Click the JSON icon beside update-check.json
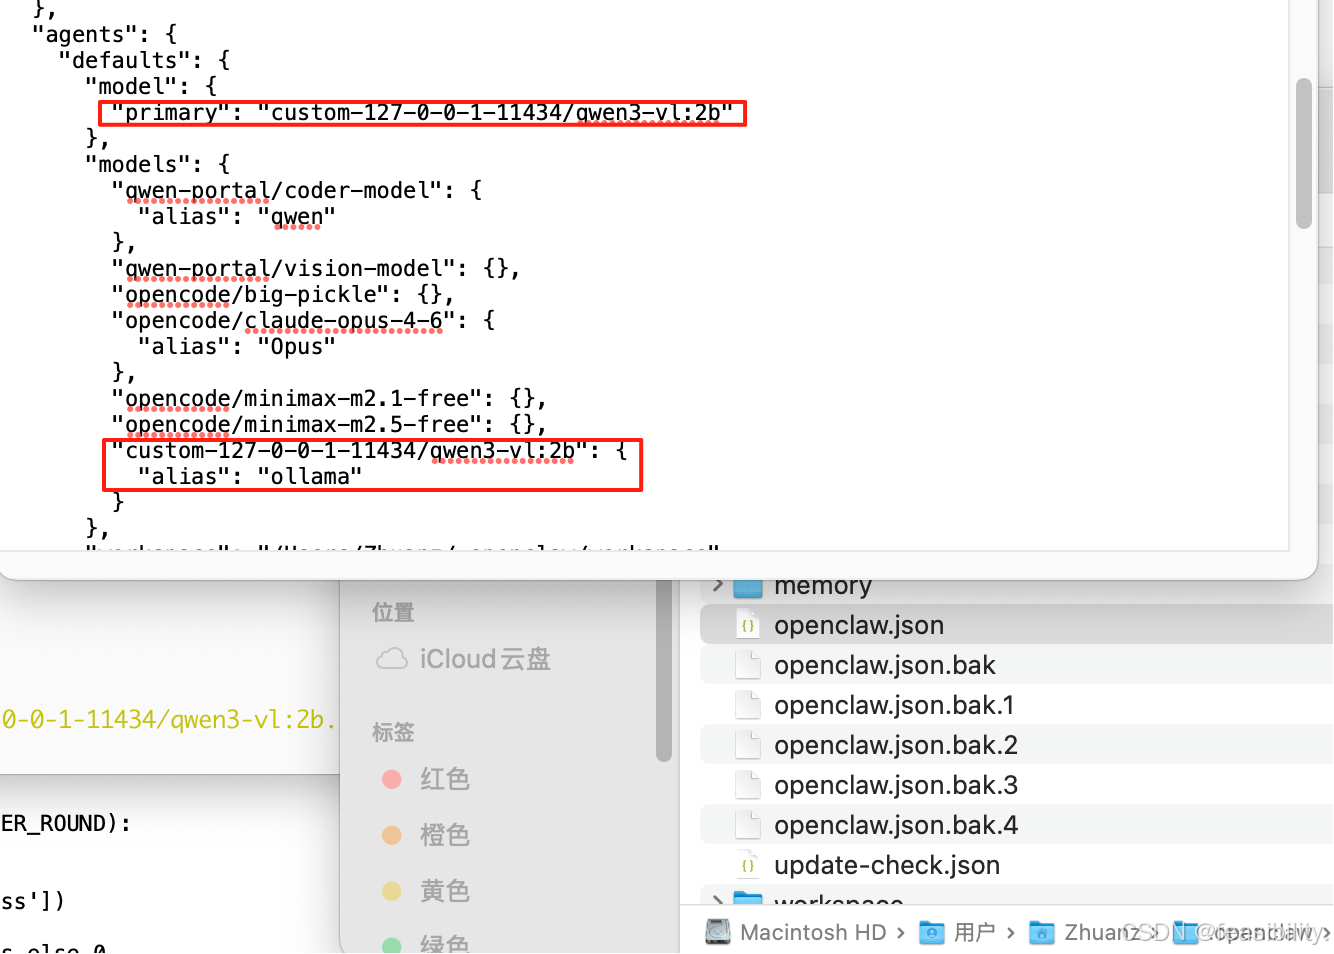The image size is (1334, 954). 747,864
